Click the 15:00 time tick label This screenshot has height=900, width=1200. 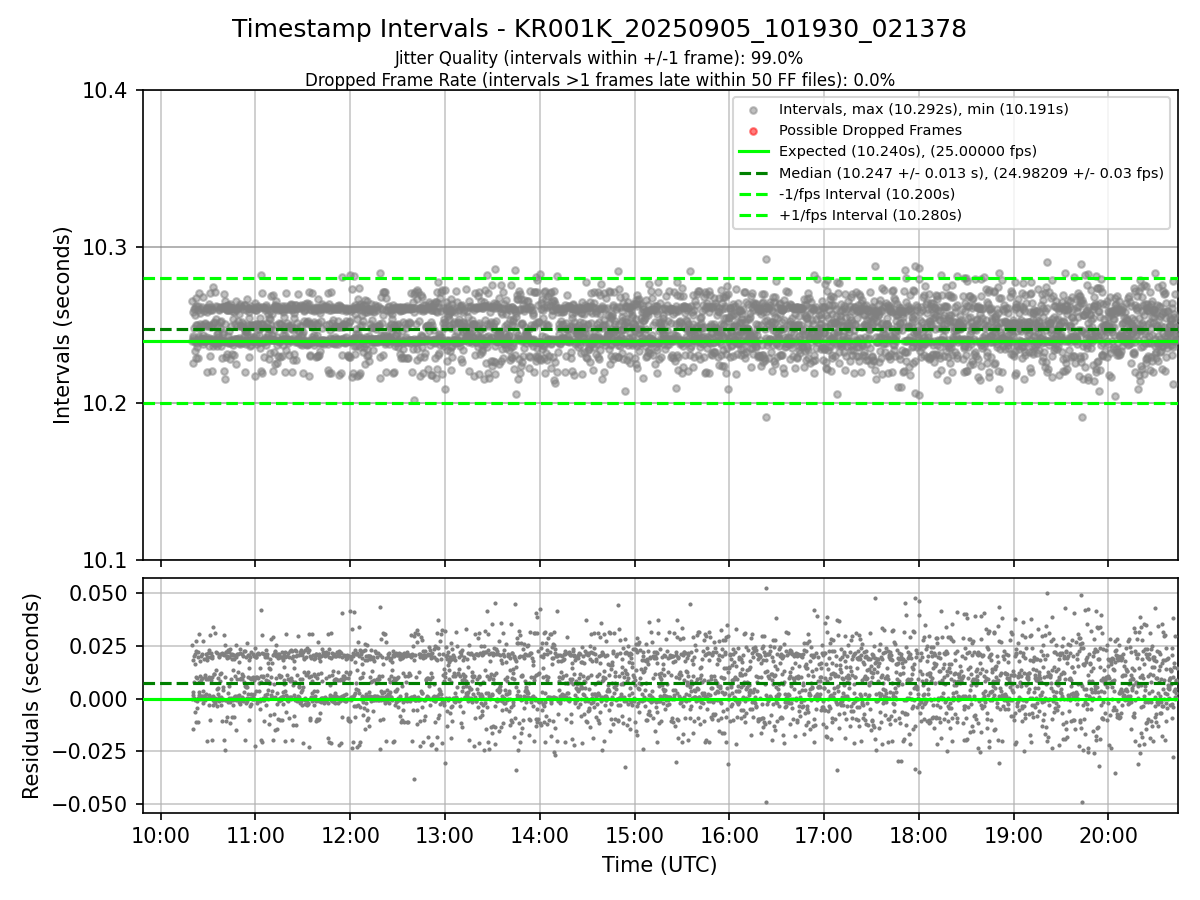pyautogui.click(x=635, y=836)
